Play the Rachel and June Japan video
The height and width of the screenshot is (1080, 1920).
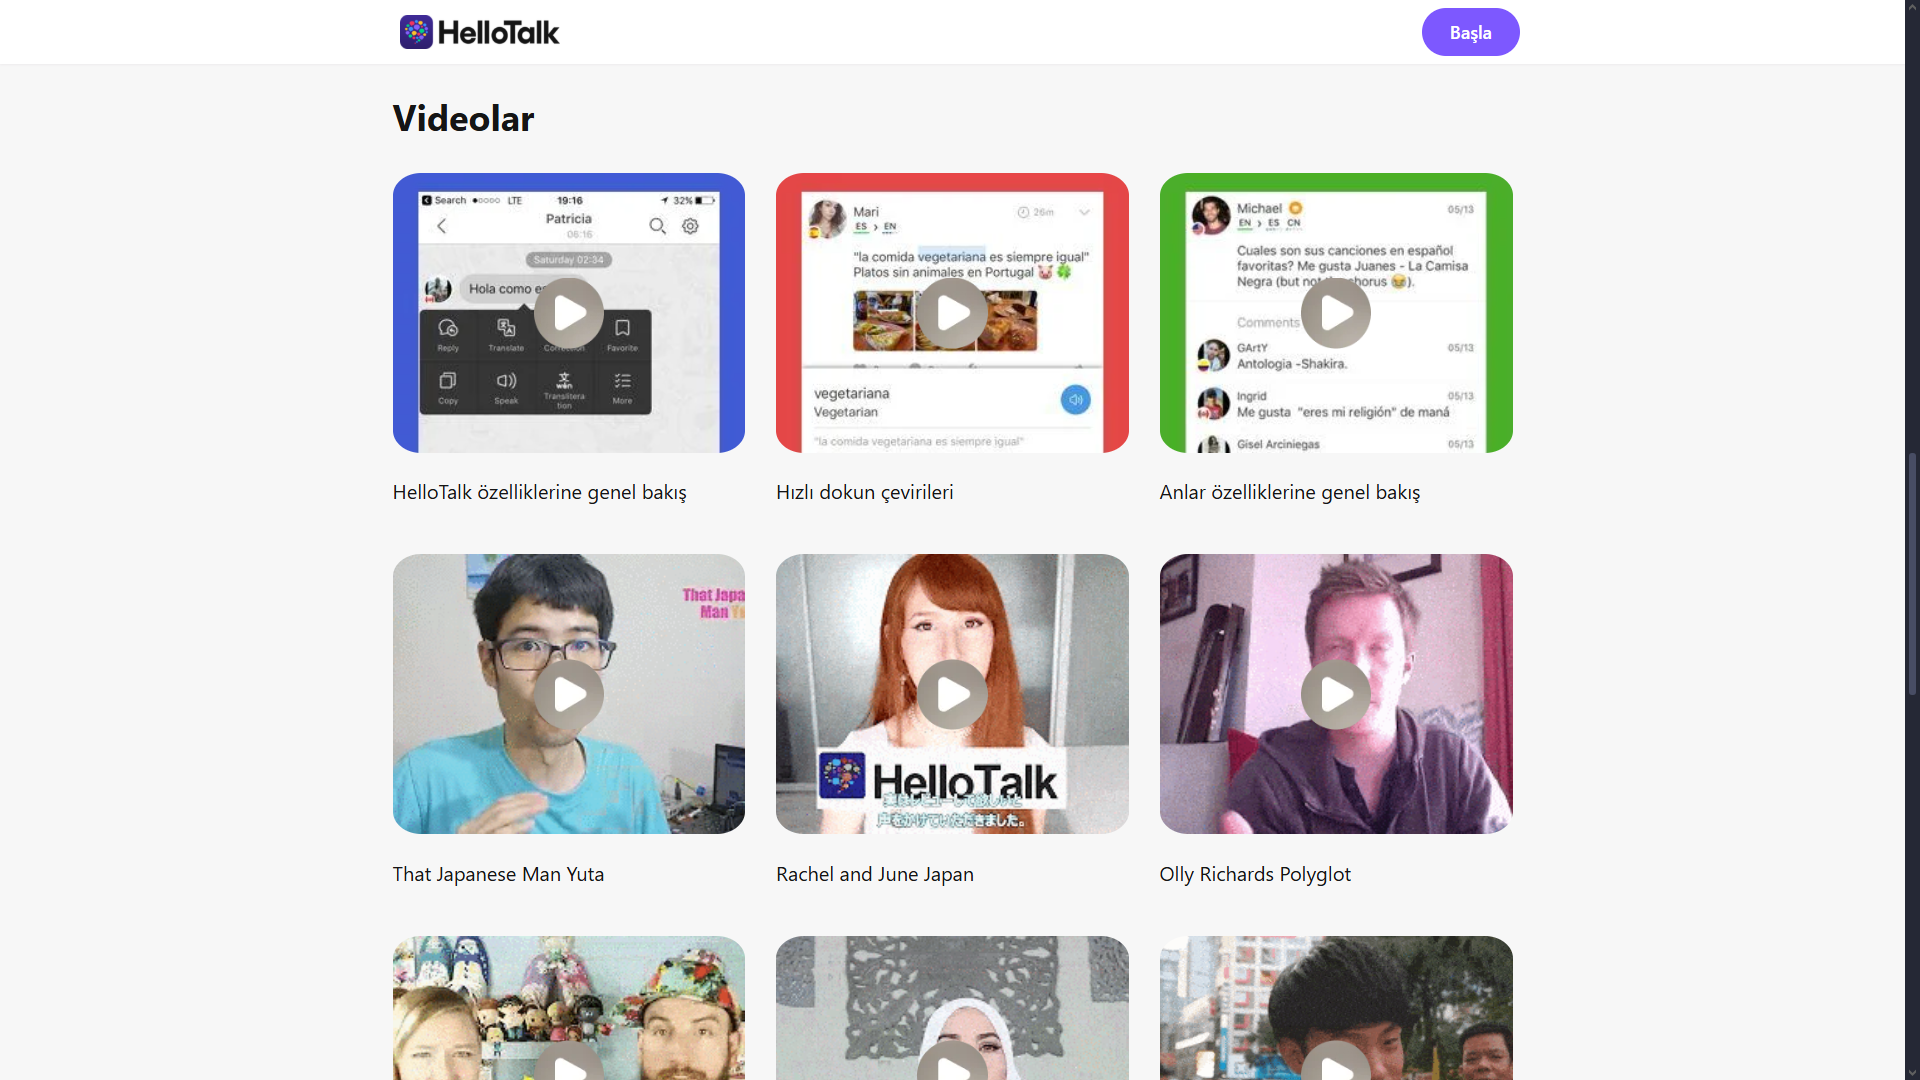[952, 694]
